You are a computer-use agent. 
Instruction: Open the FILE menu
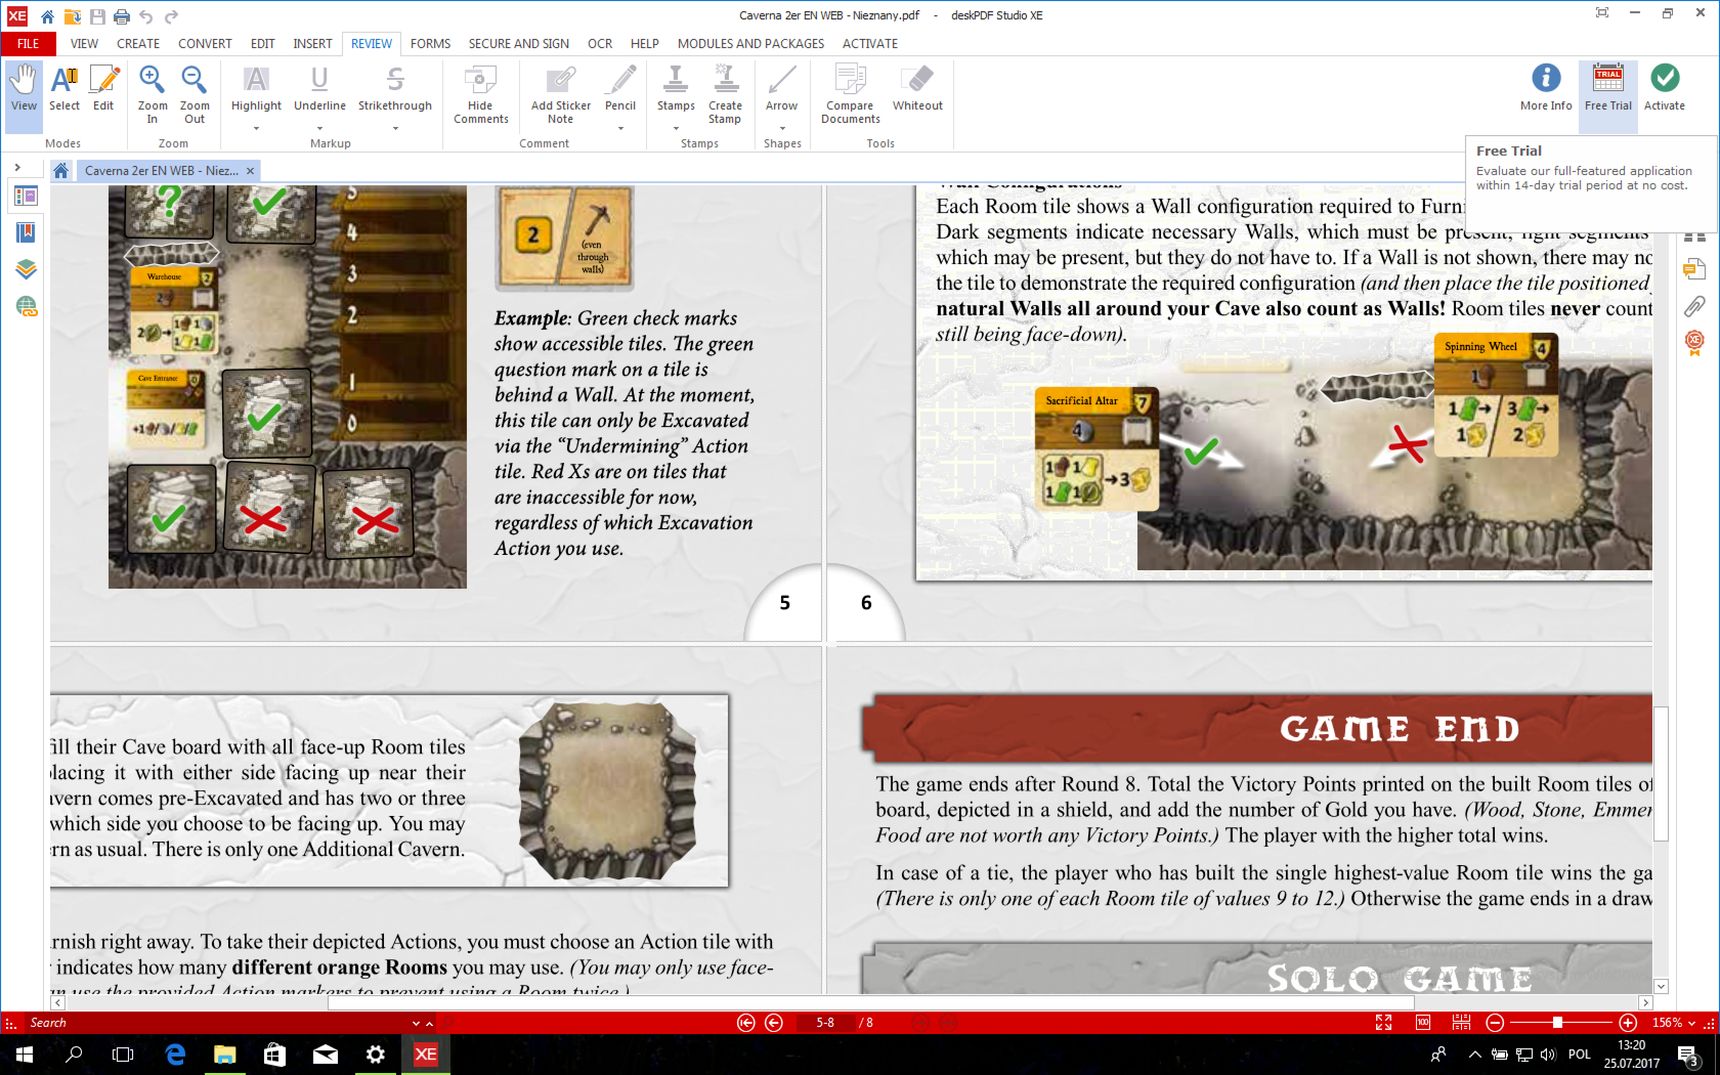point(28,43)
